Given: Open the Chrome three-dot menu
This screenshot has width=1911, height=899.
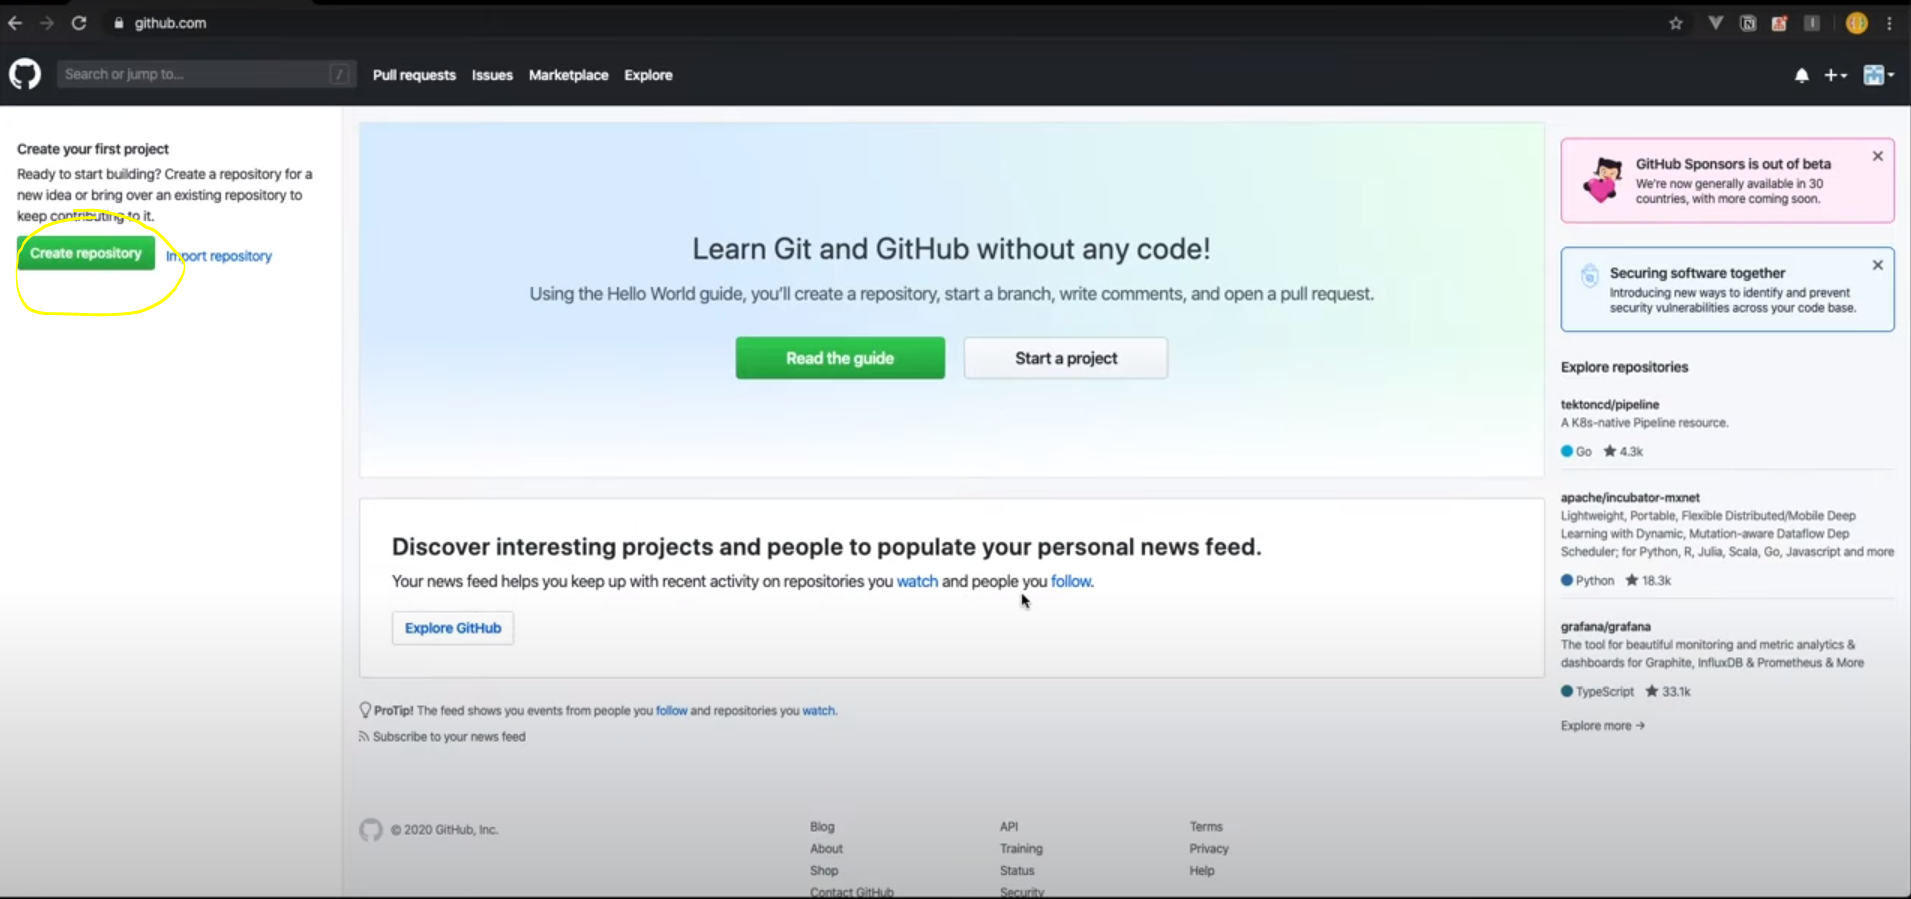Looking at the screenshot, I should tap(1889, 23).
